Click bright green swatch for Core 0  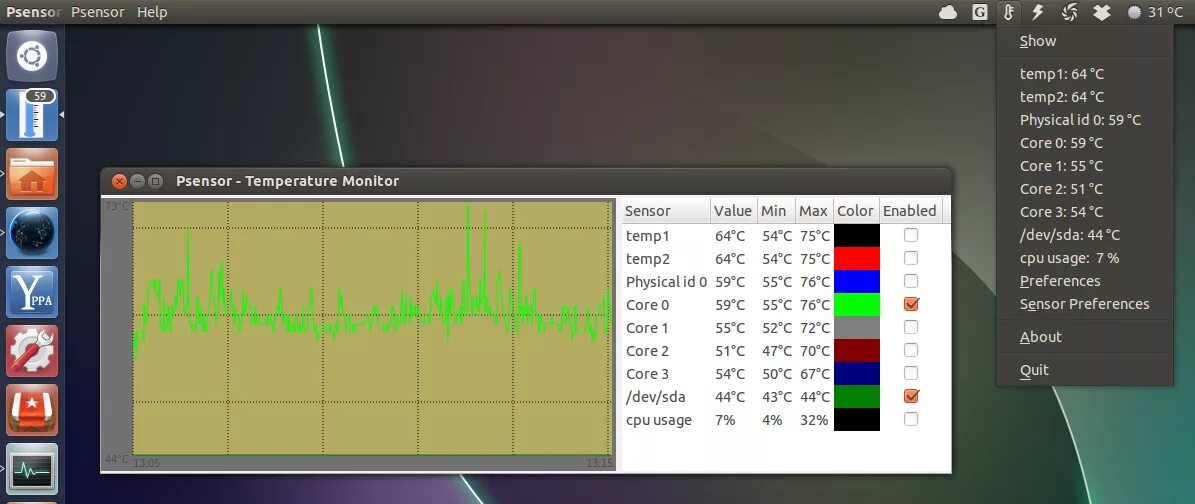857,304
